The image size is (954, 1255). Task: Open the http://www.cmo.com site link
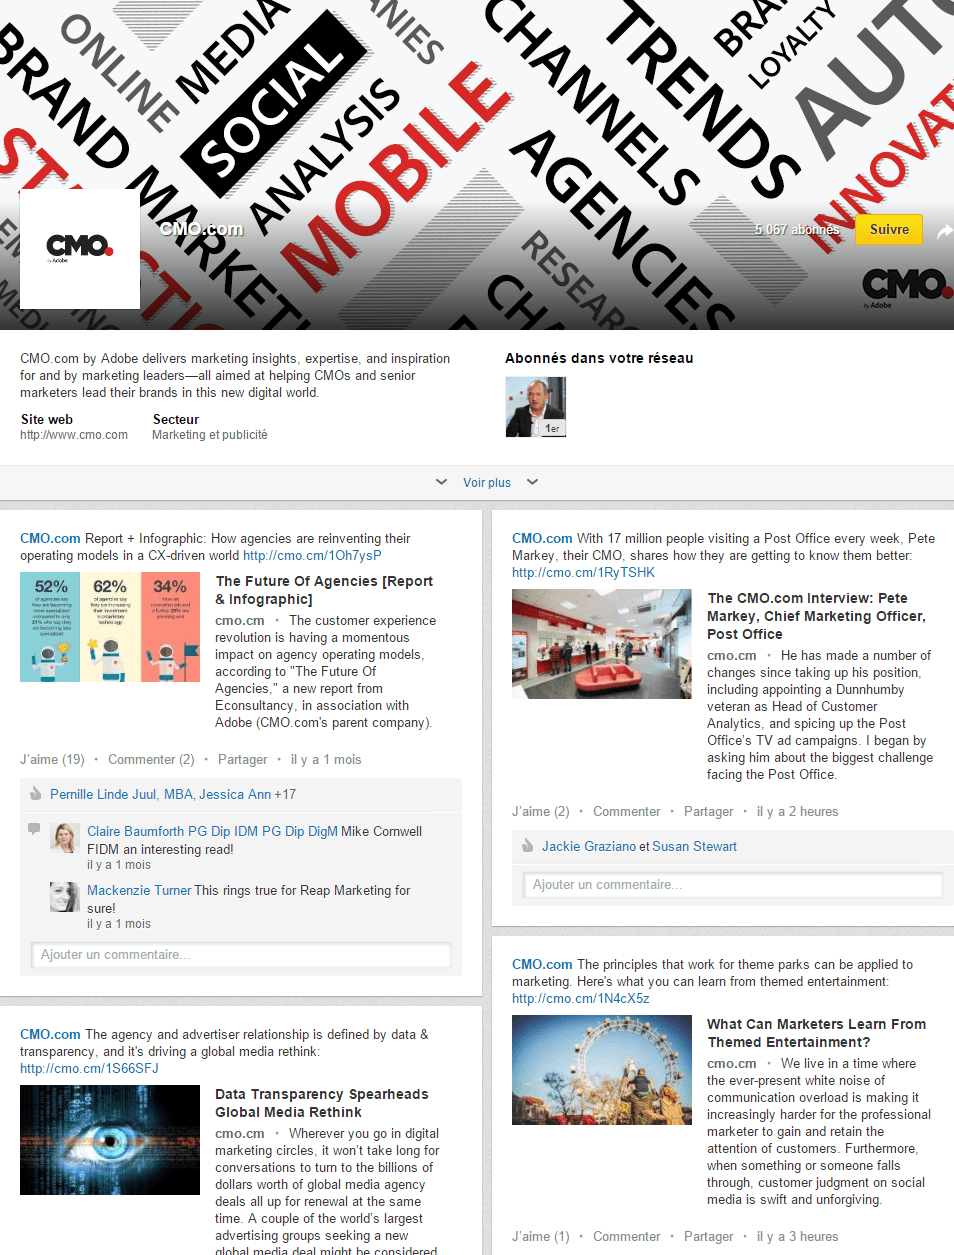[74, 435]
